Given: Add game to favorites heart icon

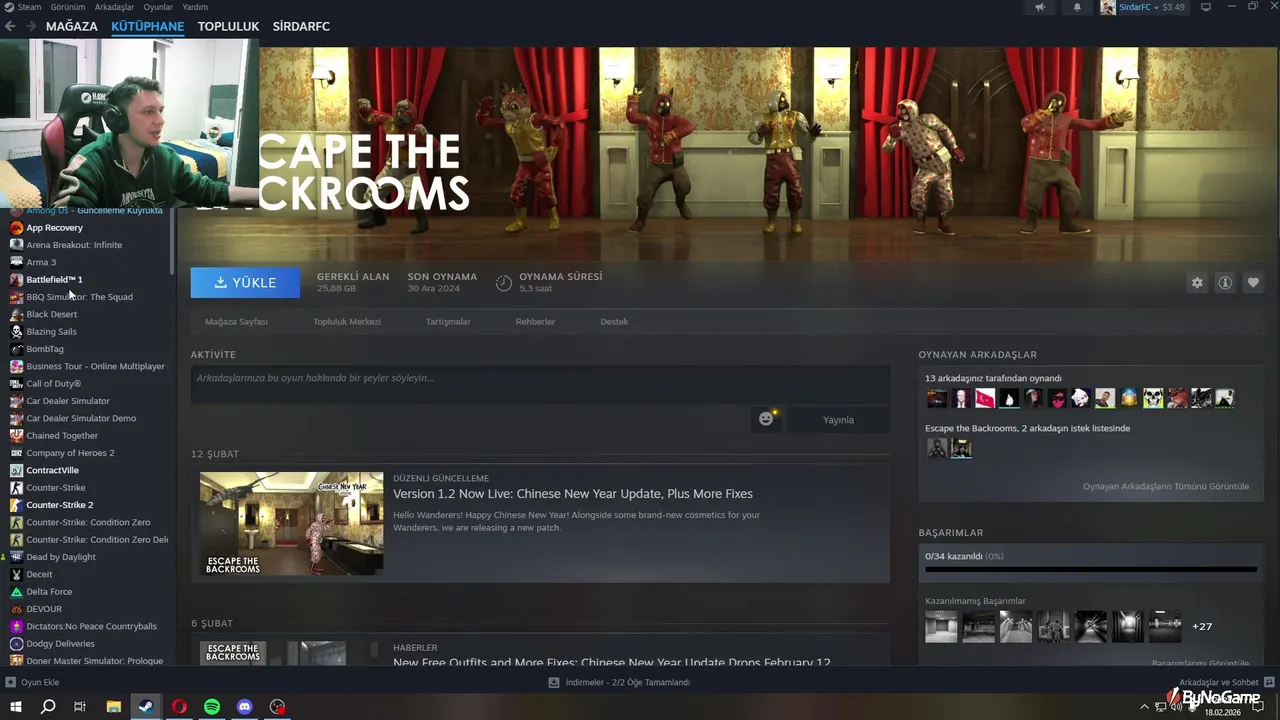Looking at the screenshot, I should [1253, 283].
